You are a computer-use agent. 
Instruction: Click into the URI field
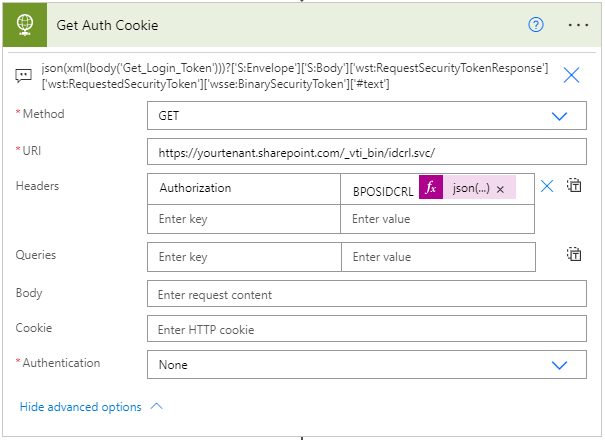[x=366, y=152]
